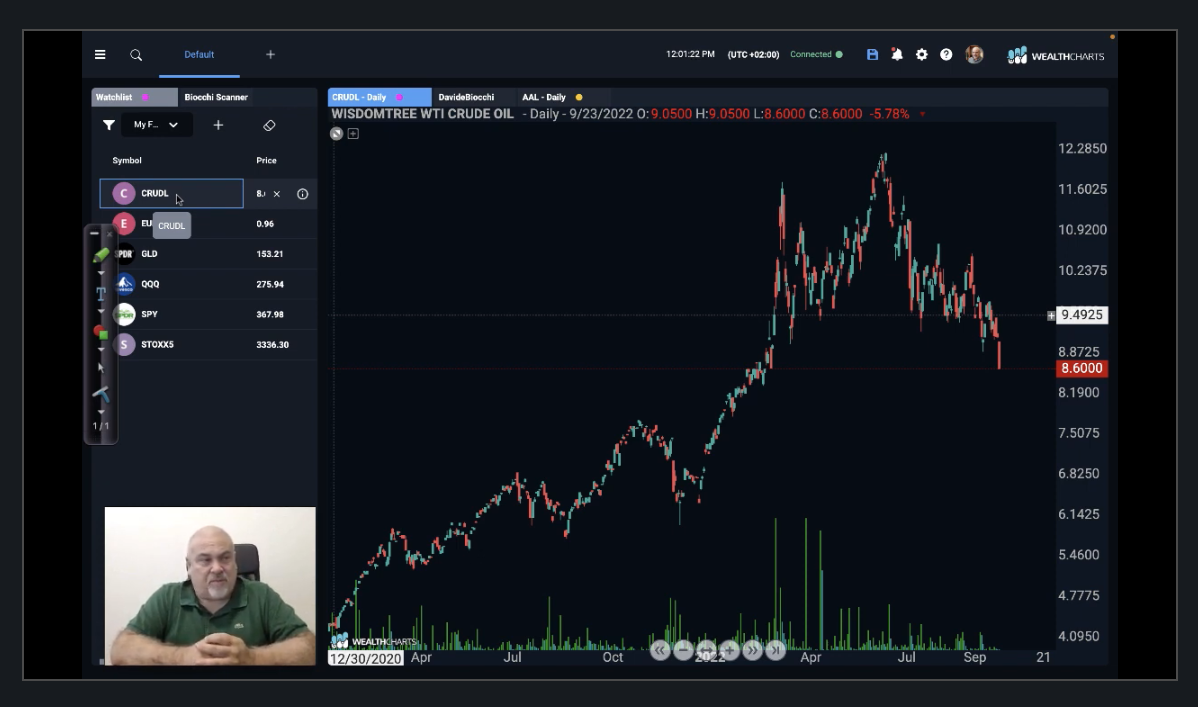Remove CRUDL from the watchlist
This screenshot has width=1198, height=707.
tap(277, 194)
